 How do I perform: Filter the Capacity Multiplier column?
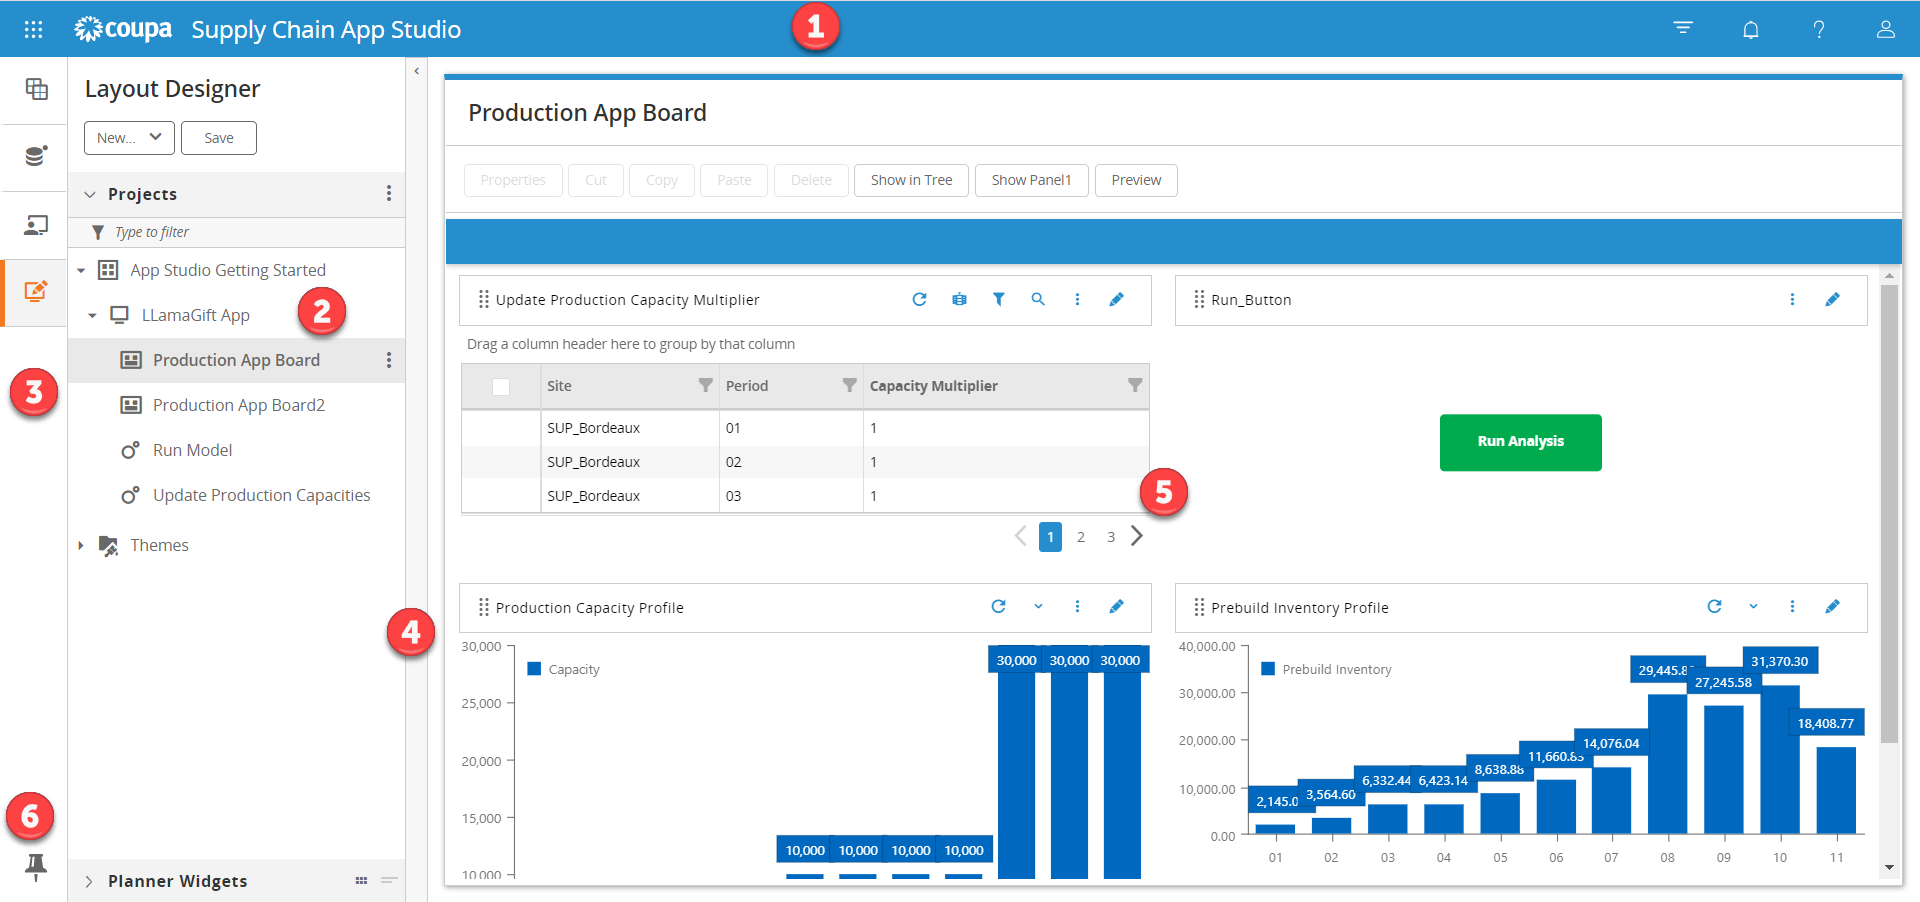coord(1135,385)
